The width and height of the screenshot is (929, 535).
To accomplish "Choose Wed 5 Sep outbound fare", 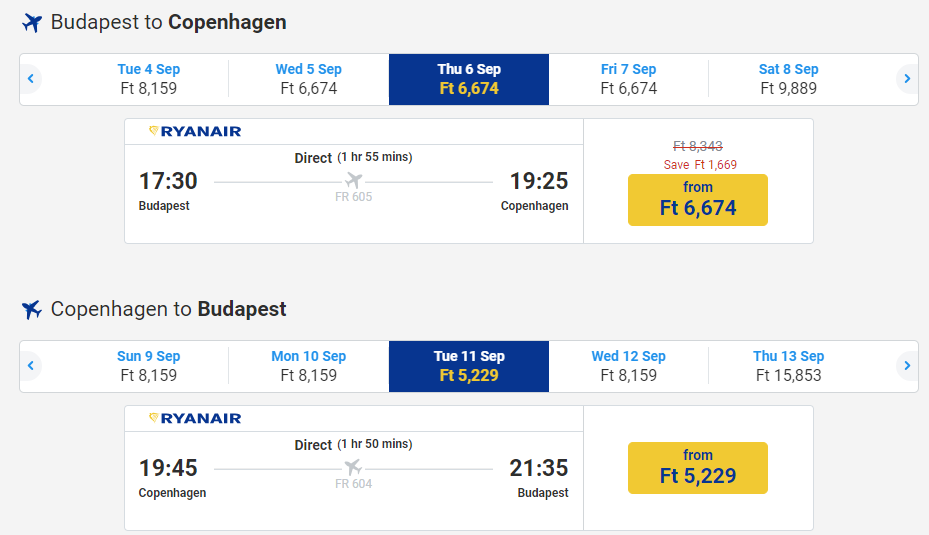I will tap(309, 79).
